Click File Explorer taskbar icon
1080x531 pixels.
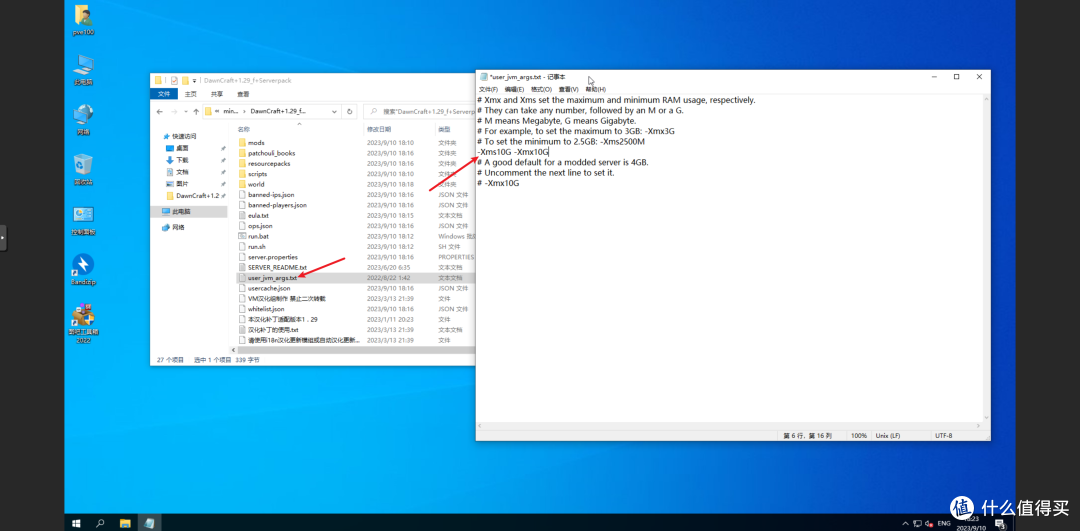click(x=125, y=523)
